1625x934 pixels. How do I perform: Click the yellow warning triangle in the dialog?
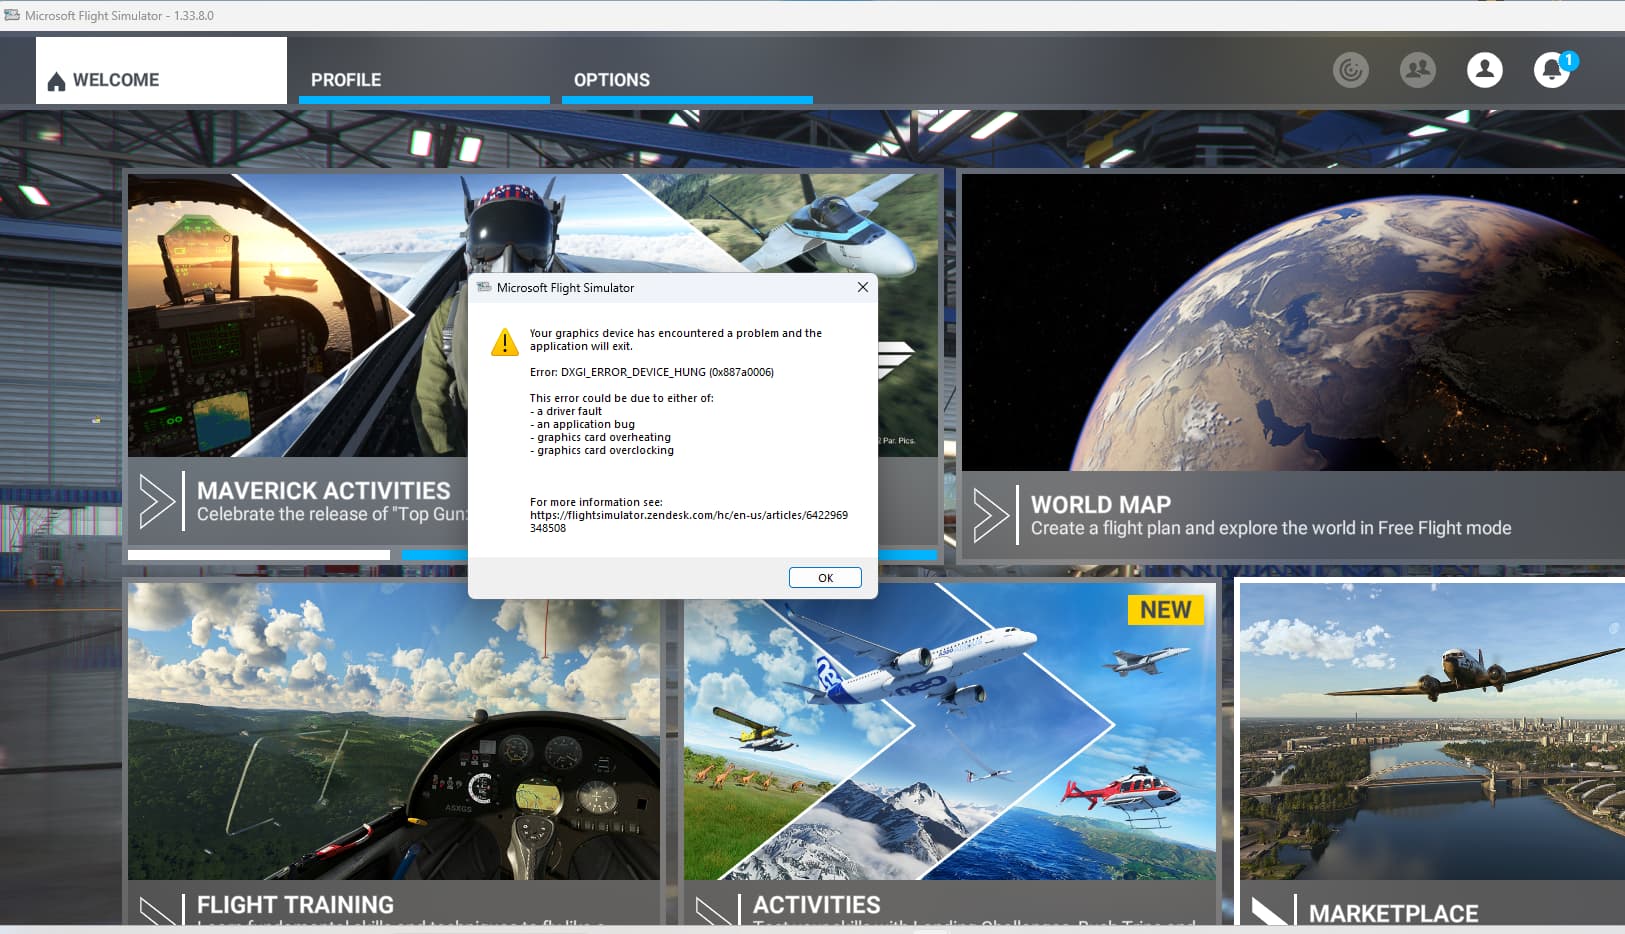(x=505, y=342)
